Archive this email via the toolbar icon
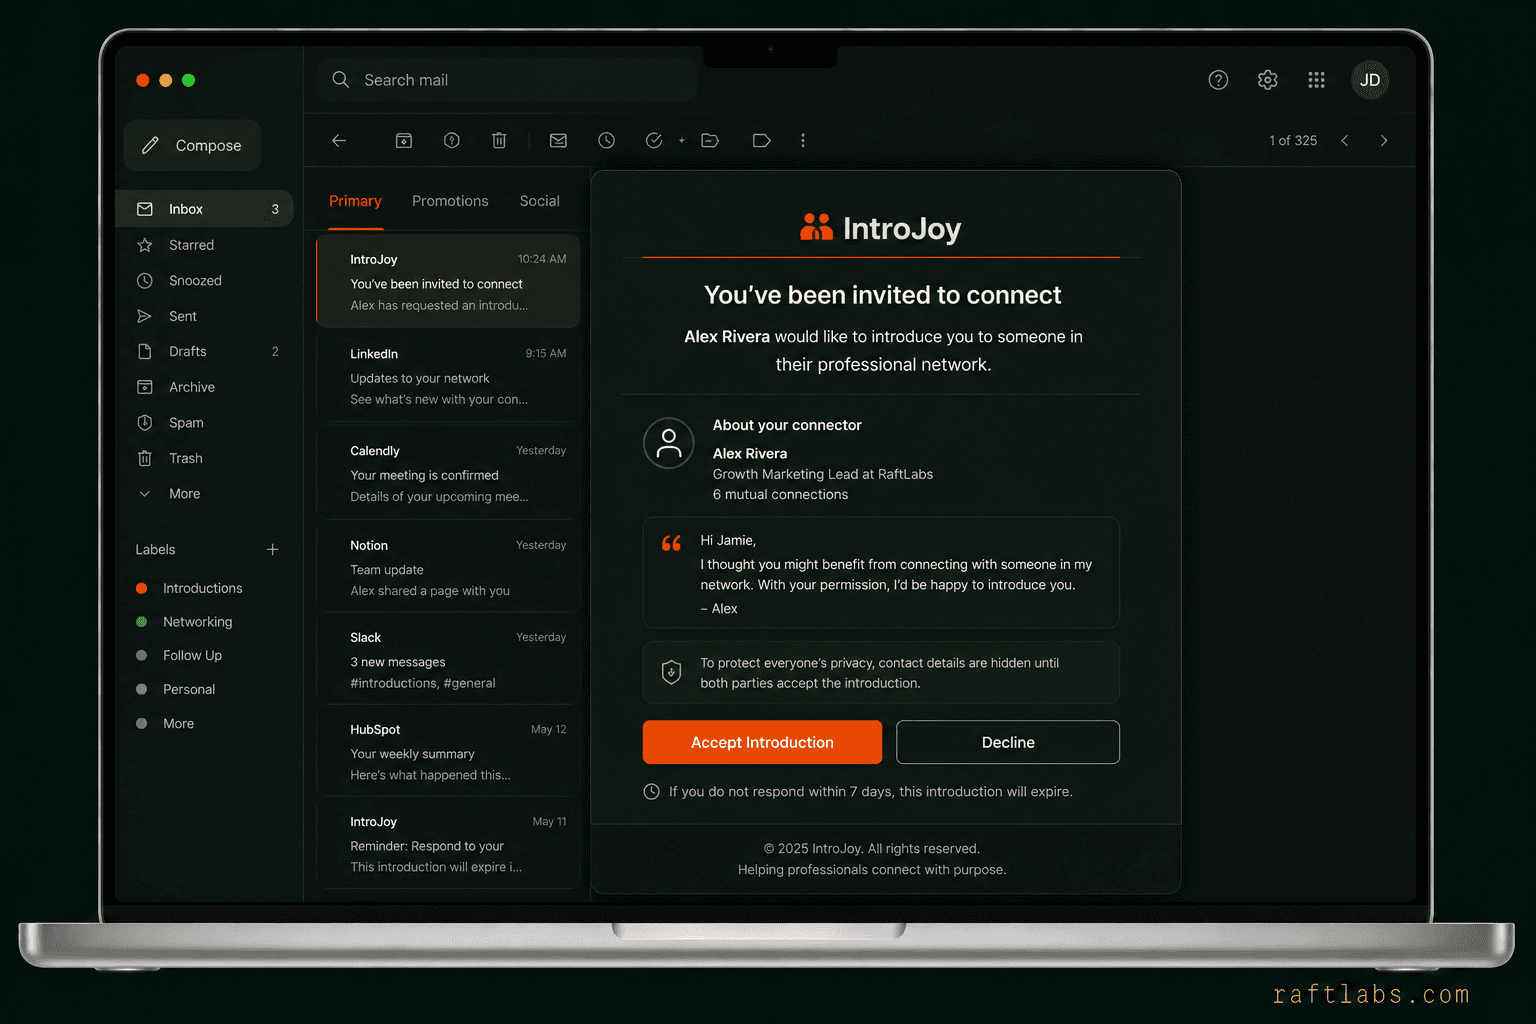This screenshot has width=1536, height=1024. (404, 141)
